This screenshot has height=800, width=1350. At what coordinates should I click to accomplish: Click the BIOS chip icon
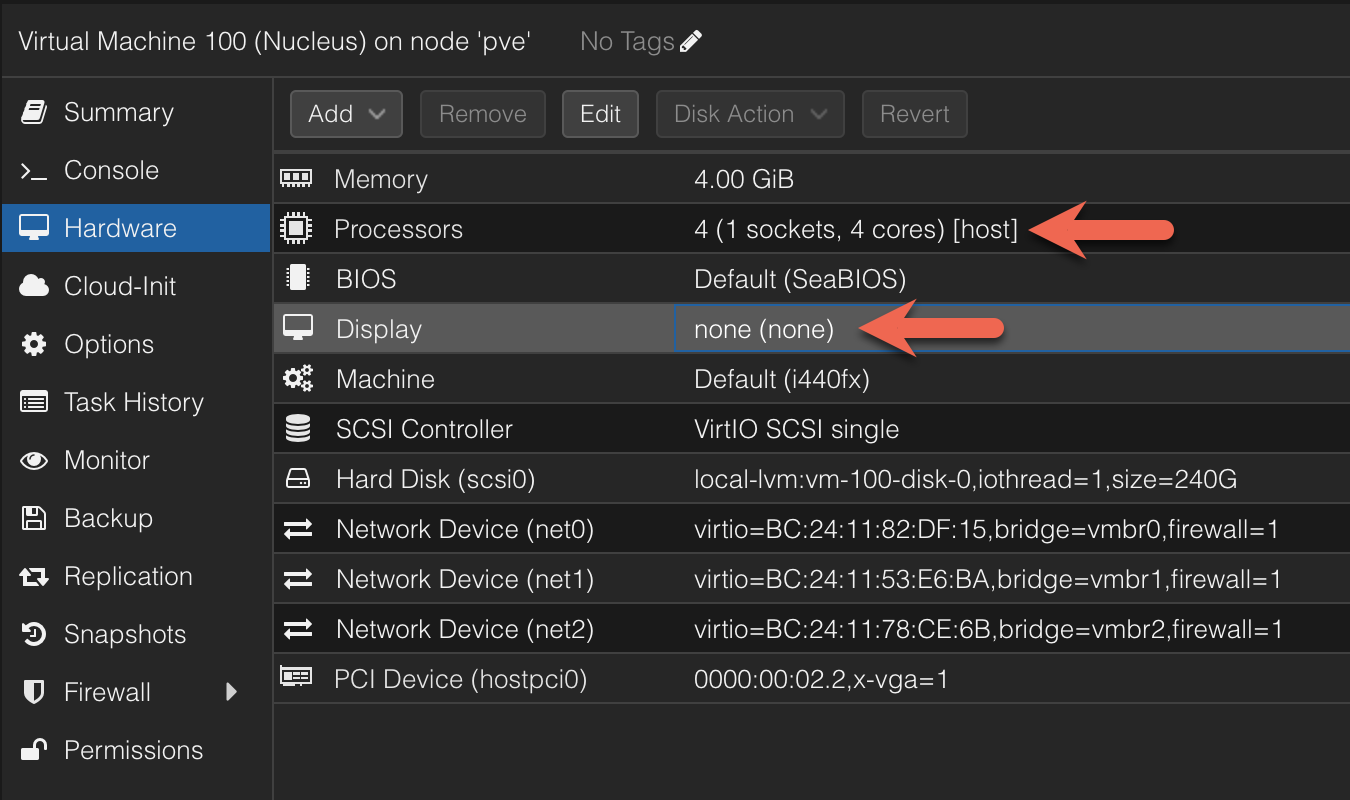297,278
